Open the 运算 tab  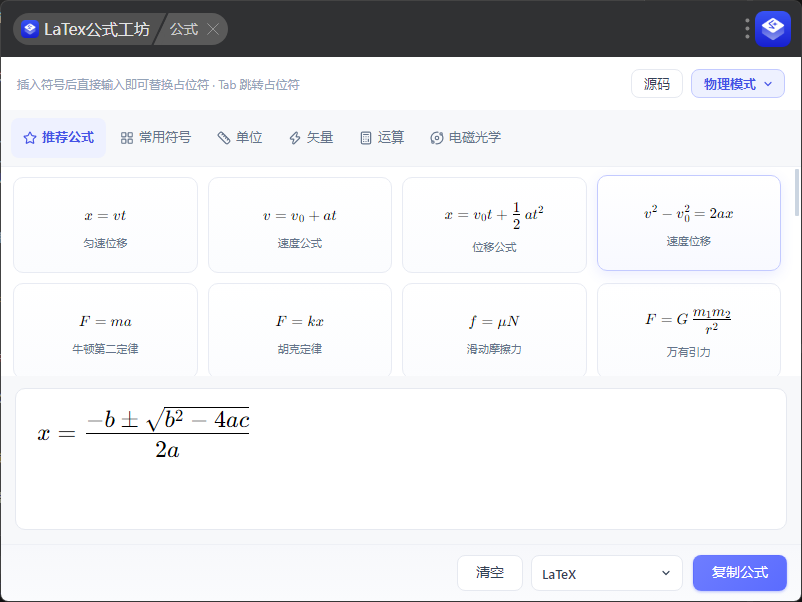coord(382,138)
